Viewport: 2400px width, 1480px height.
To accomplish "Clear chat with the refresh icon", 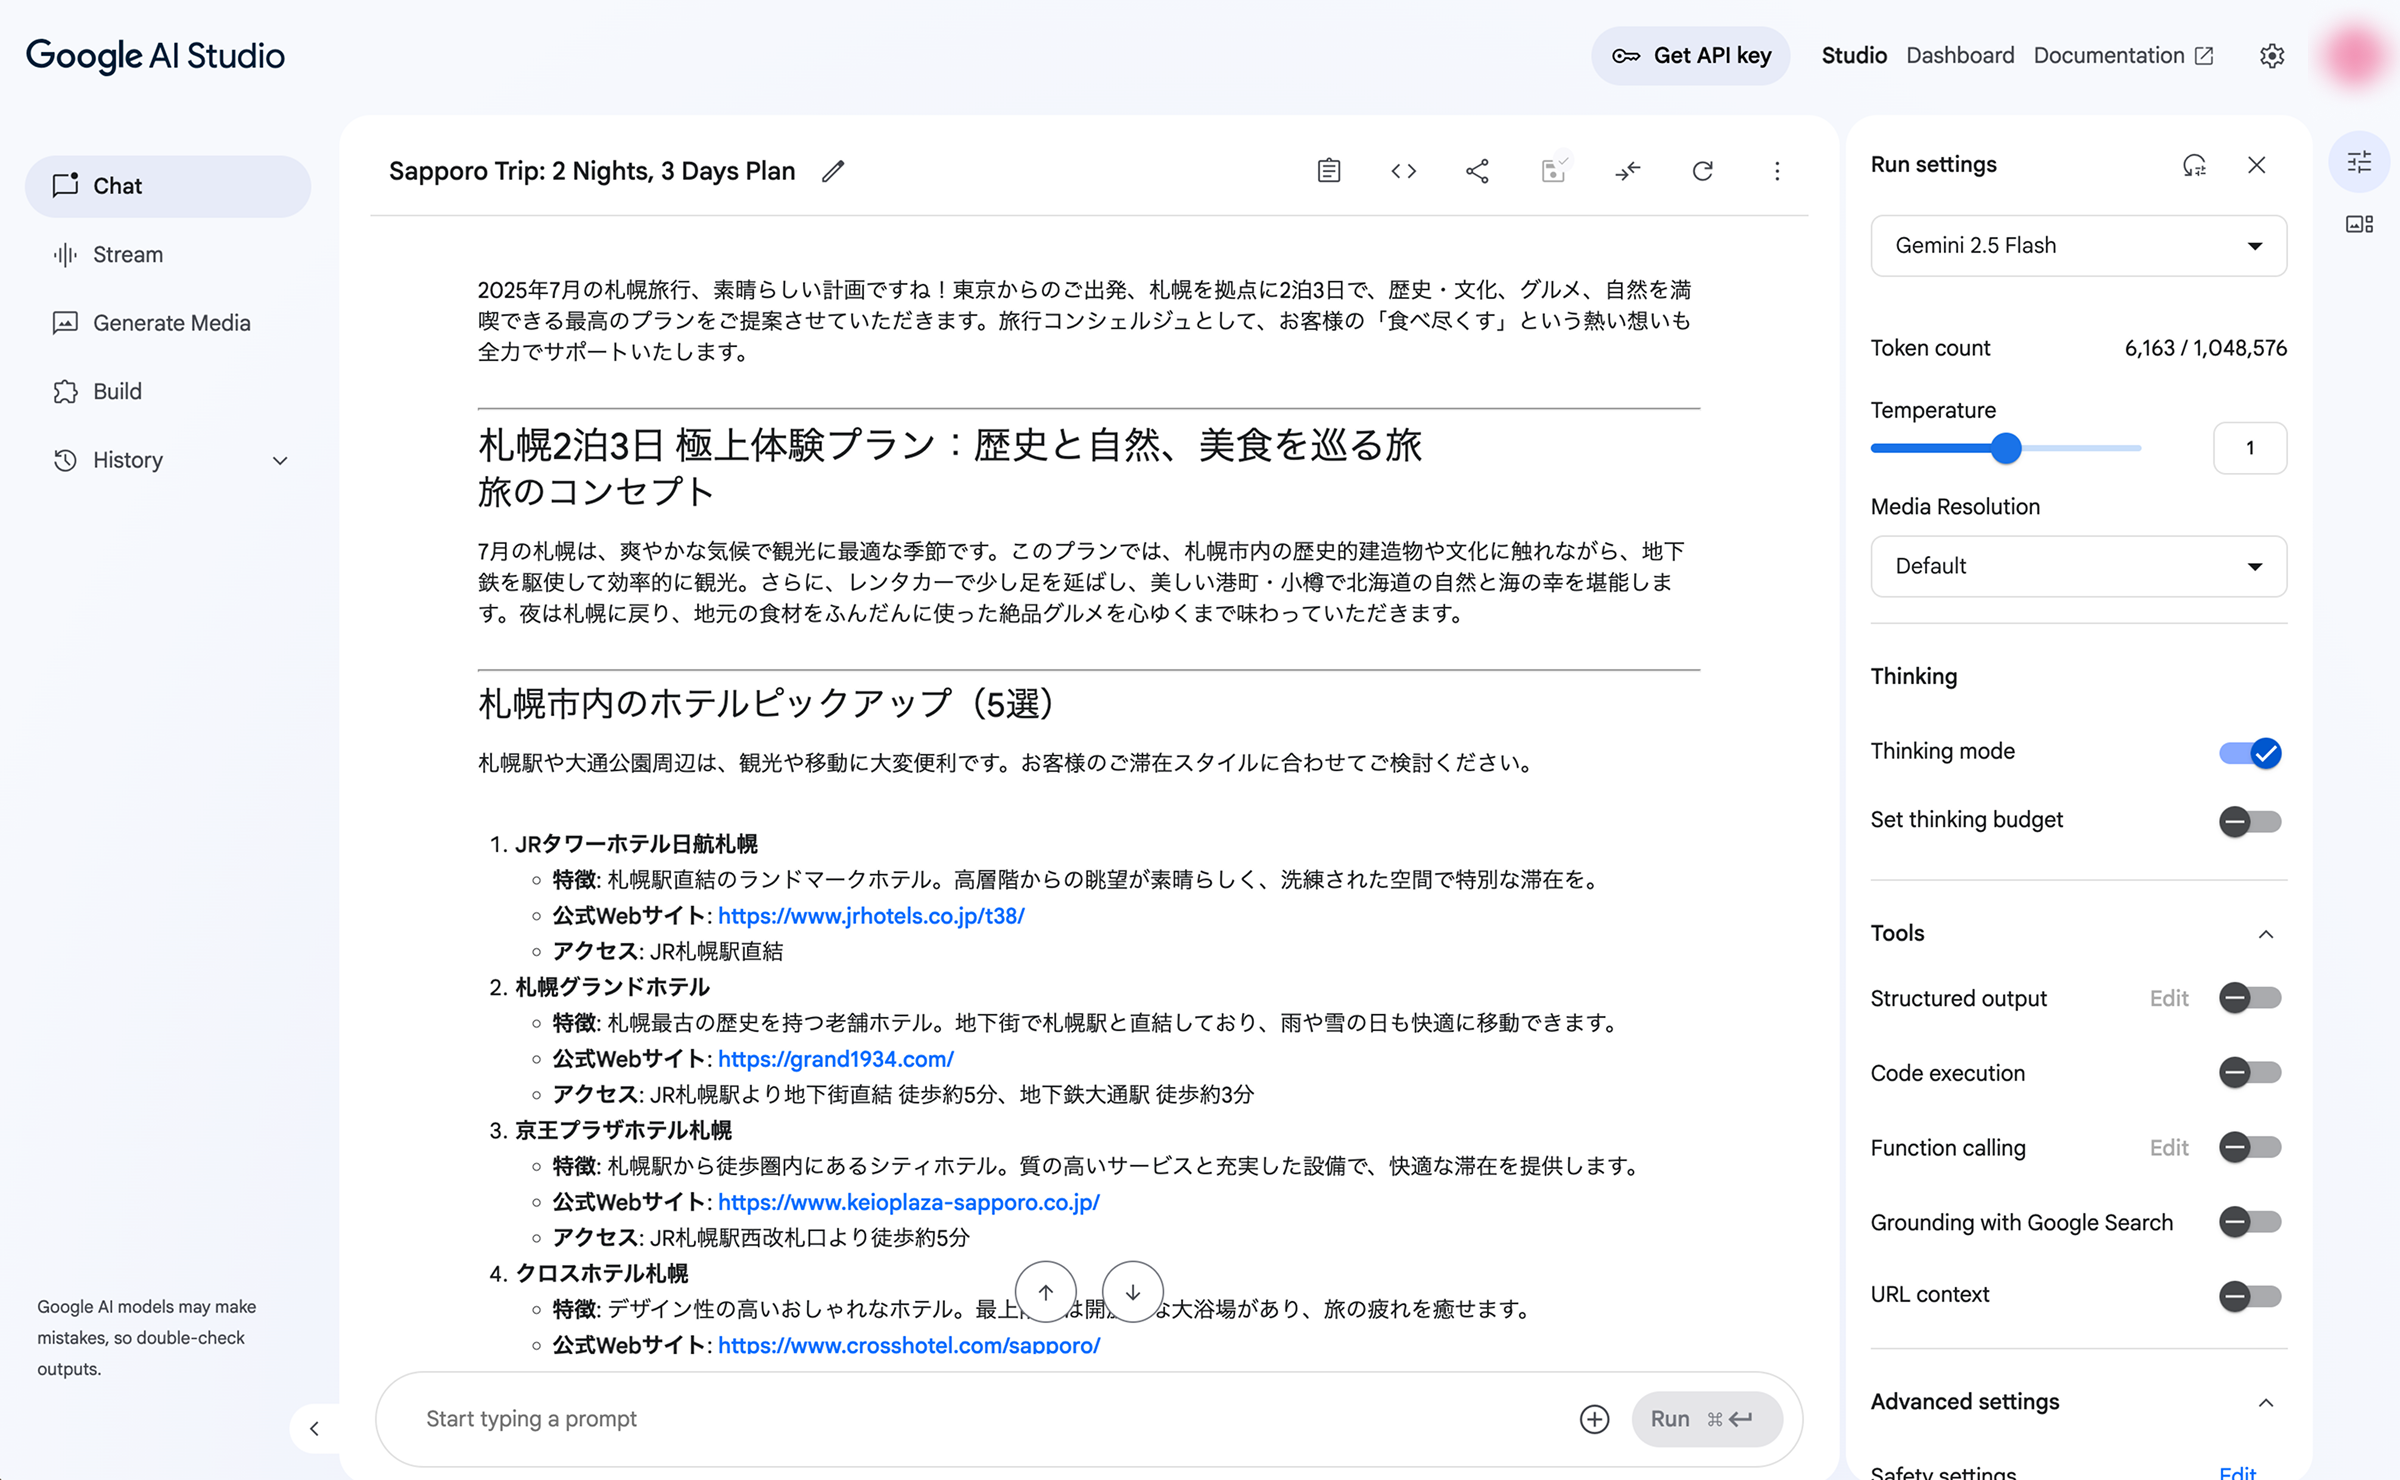I will point(1702,171).
